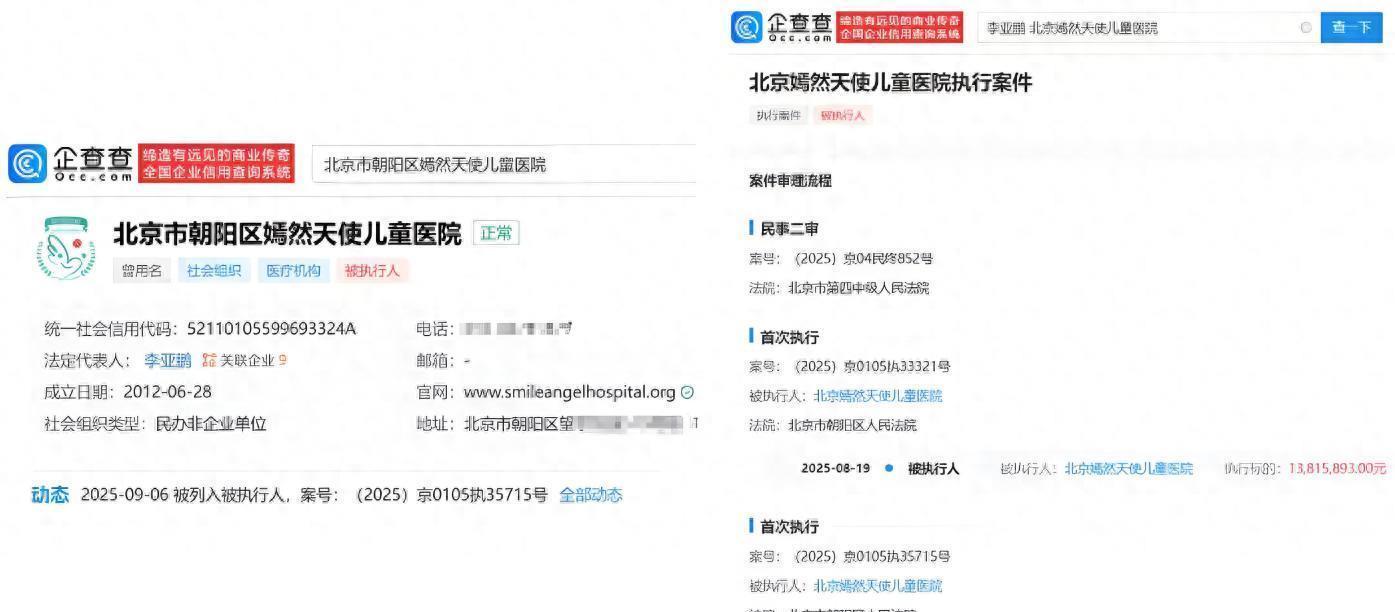
Task: Select the 曾用名 tag
Action: 142,271
